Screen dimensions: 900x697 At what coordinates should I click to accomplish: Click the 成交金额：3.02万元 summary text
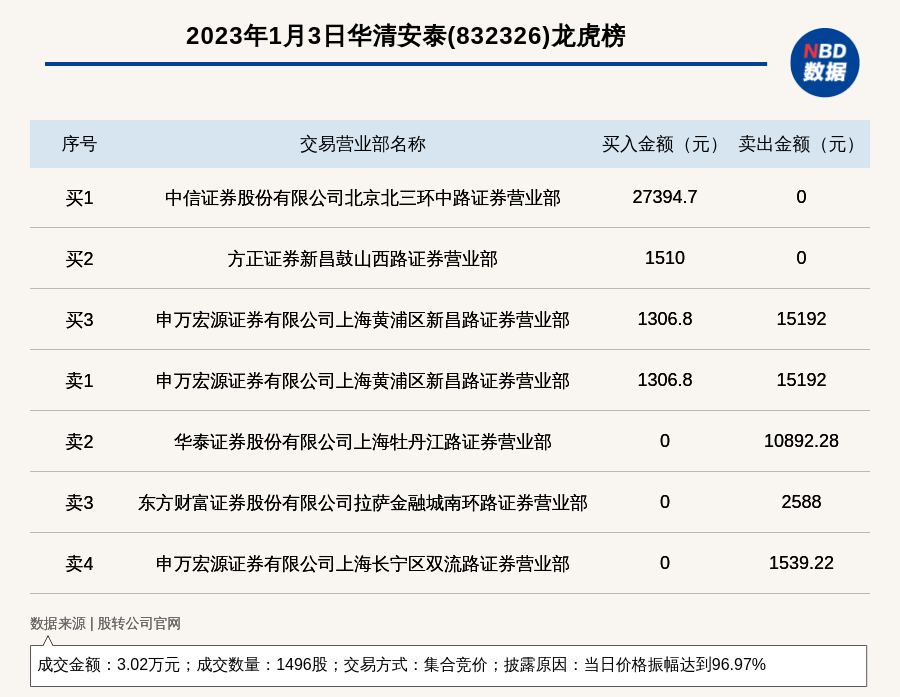pyautogui.click(x=108, y=665)
